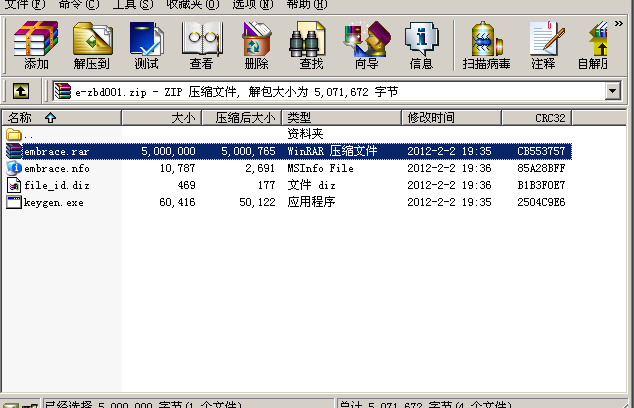634x408 pixels.
Task: Click the 自解压 (SFX) toolbar icon
Action: [x=593, y=45]
